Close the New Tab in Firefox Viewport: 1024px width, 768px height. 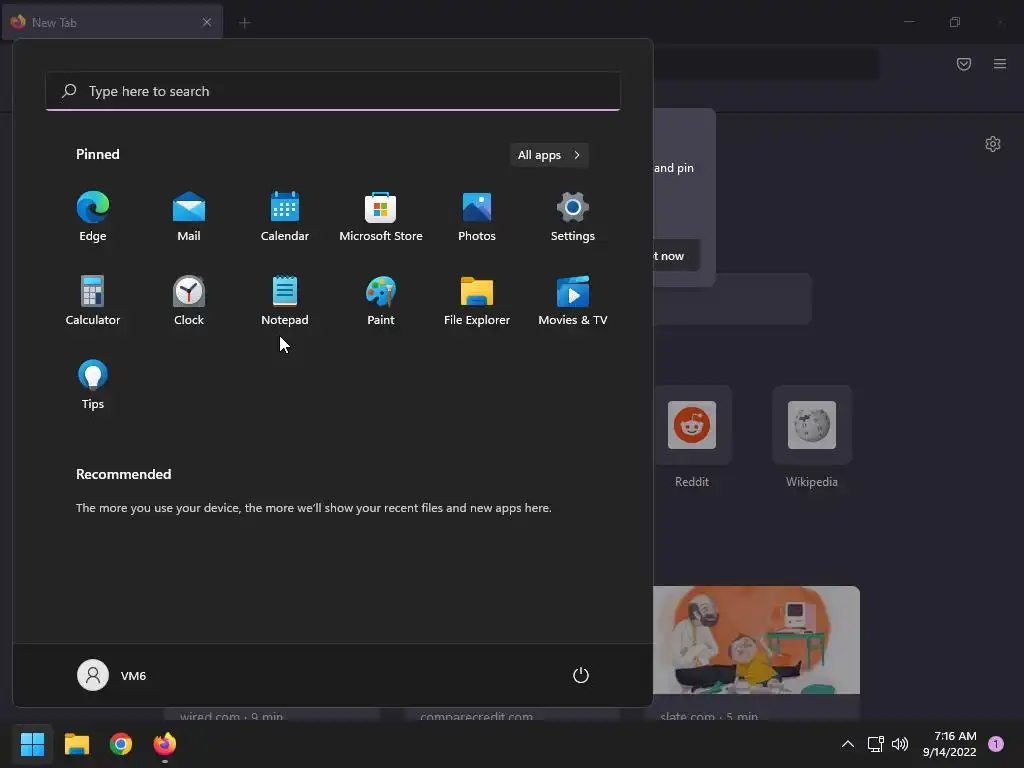pos(207,22)
